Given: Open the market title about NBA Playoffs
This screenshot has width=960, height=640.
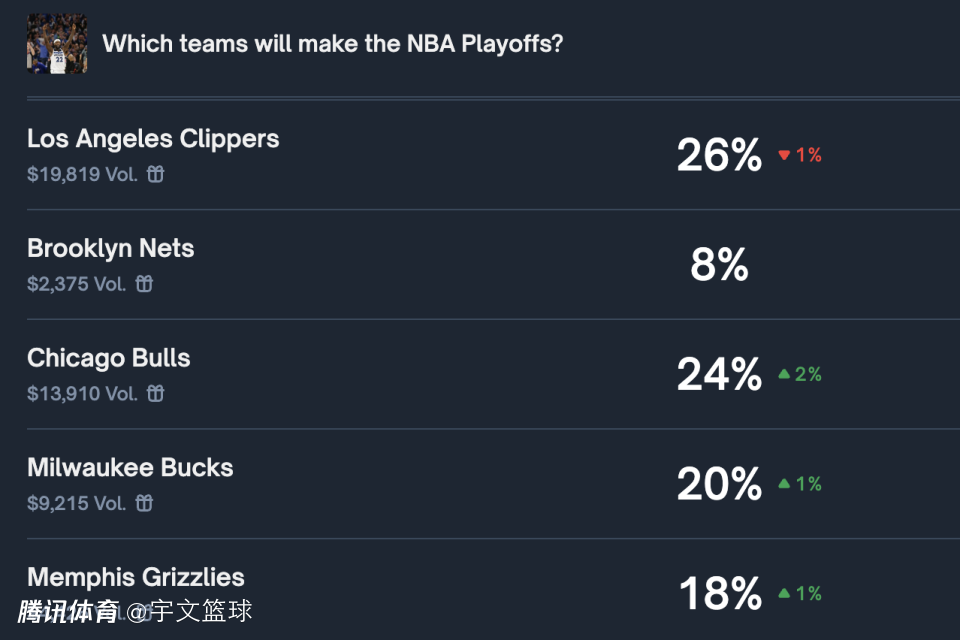Looking at the screenshot, I should point(332,44).
